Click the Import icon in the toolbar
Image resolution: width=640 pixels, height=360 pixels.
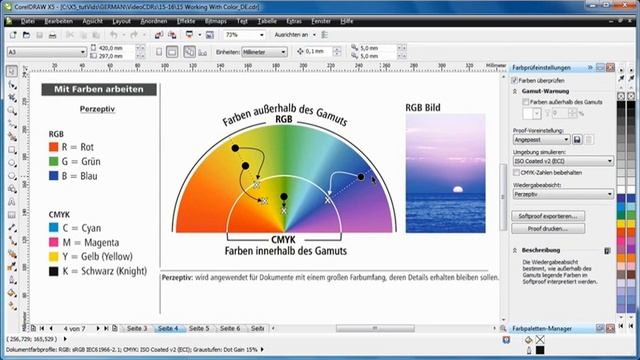click(159, 35)
